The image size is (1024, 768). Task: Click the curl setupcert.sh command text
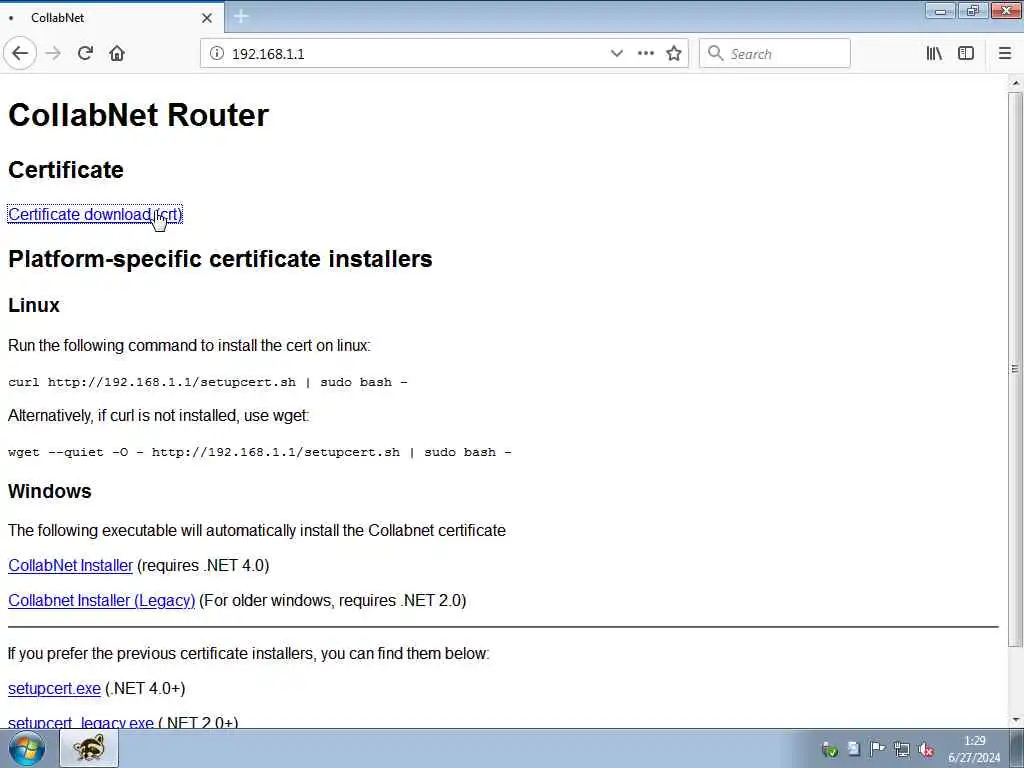point(208,382)
